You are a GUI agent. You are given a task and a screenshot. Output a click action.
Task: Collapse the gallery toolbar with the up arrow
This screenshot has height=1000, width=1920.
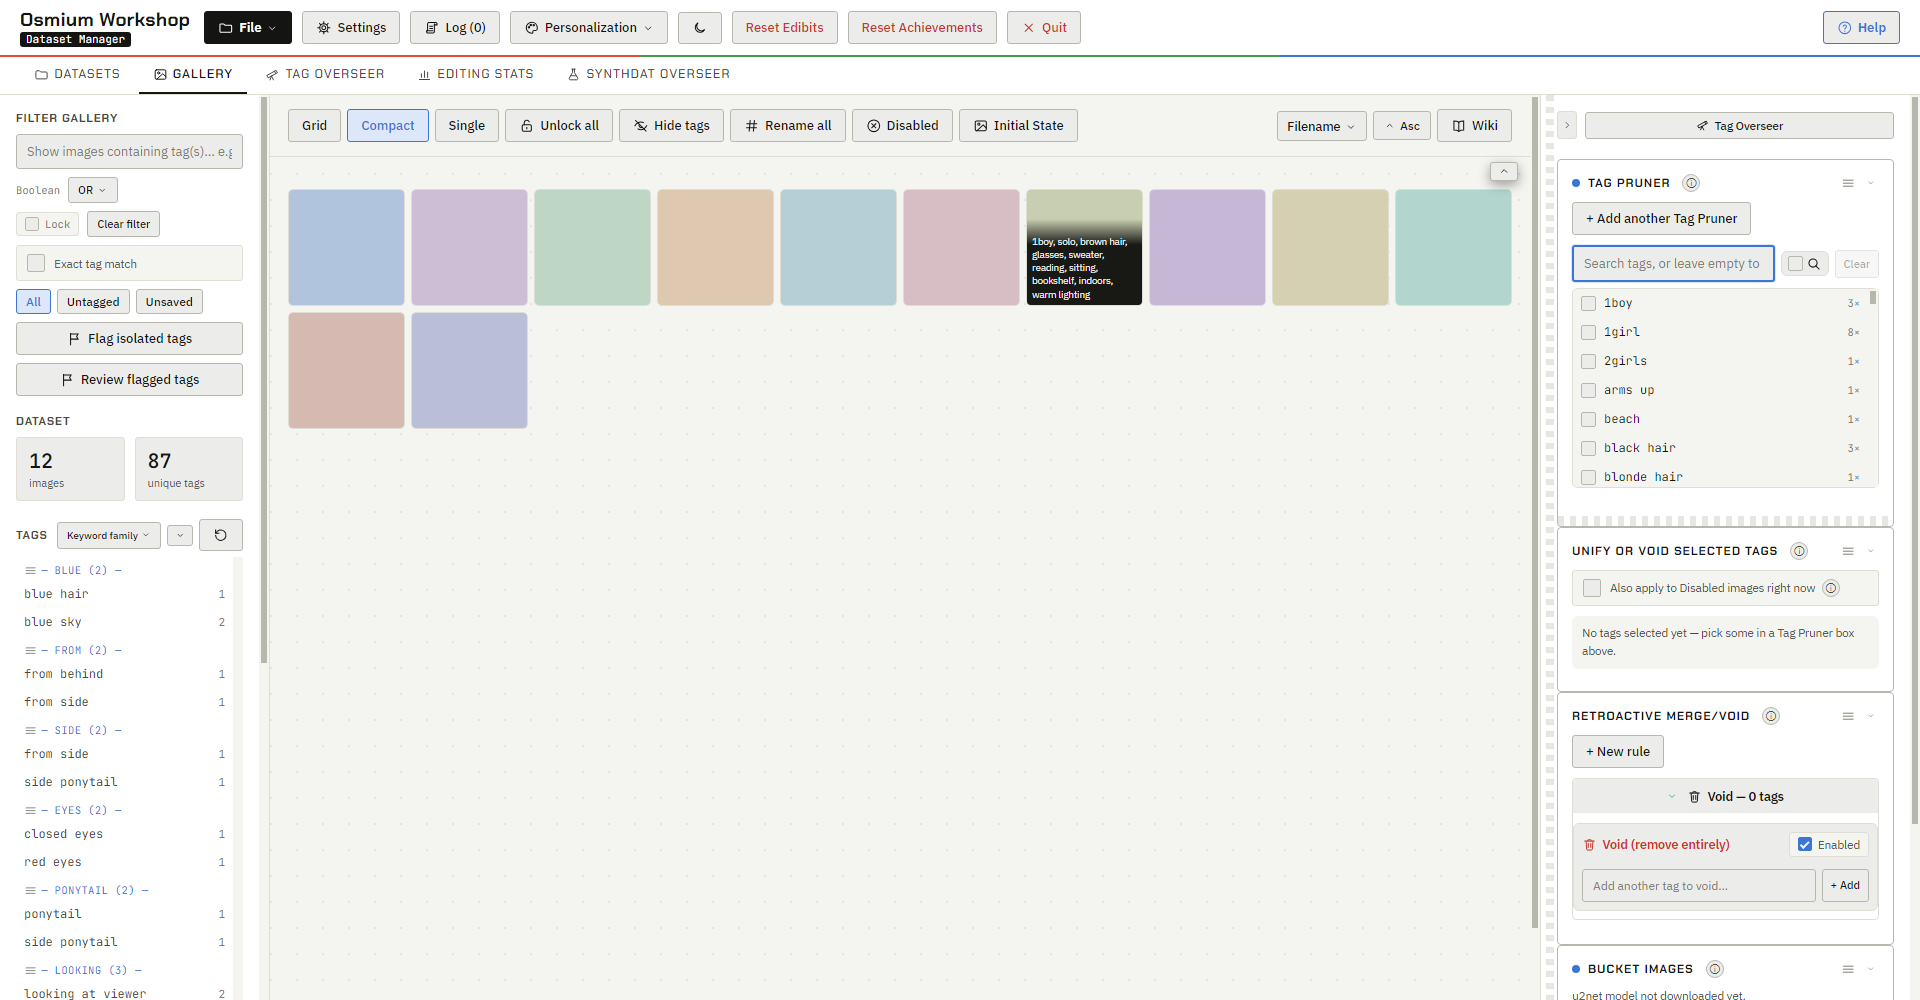(1504, 171)
